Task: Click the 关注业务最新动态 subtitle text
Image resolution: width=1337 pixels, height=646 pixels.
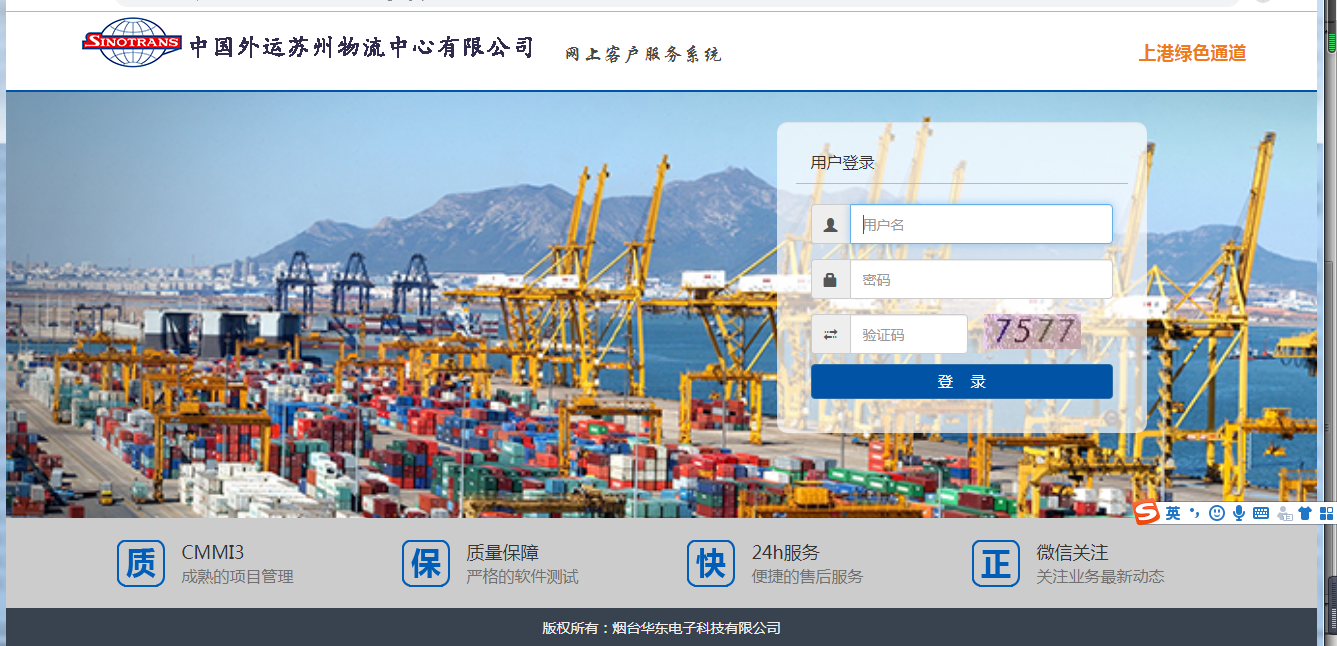Action: click(x=1100, y=577)
